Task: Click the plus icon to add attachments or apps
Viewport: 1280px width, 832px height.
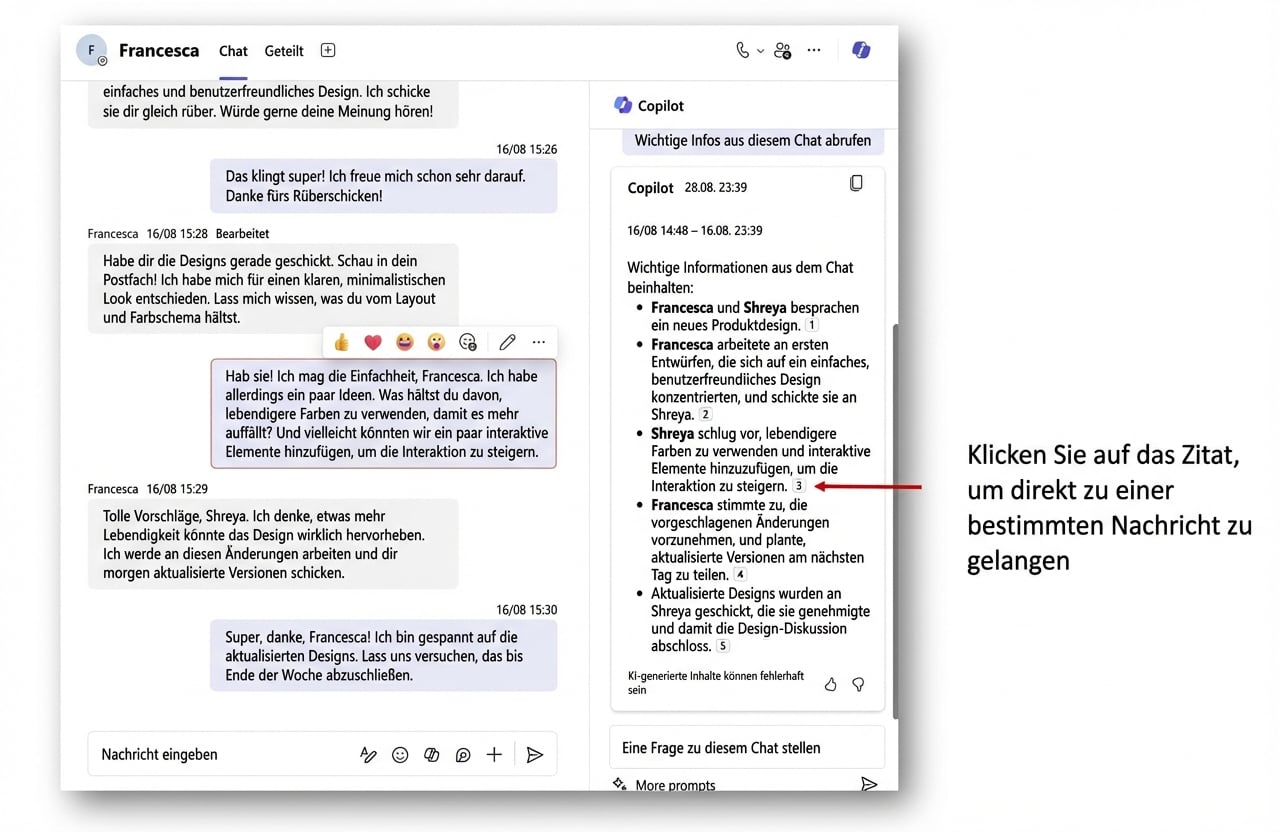Action: pyautogui.click(x=493, y=754)
